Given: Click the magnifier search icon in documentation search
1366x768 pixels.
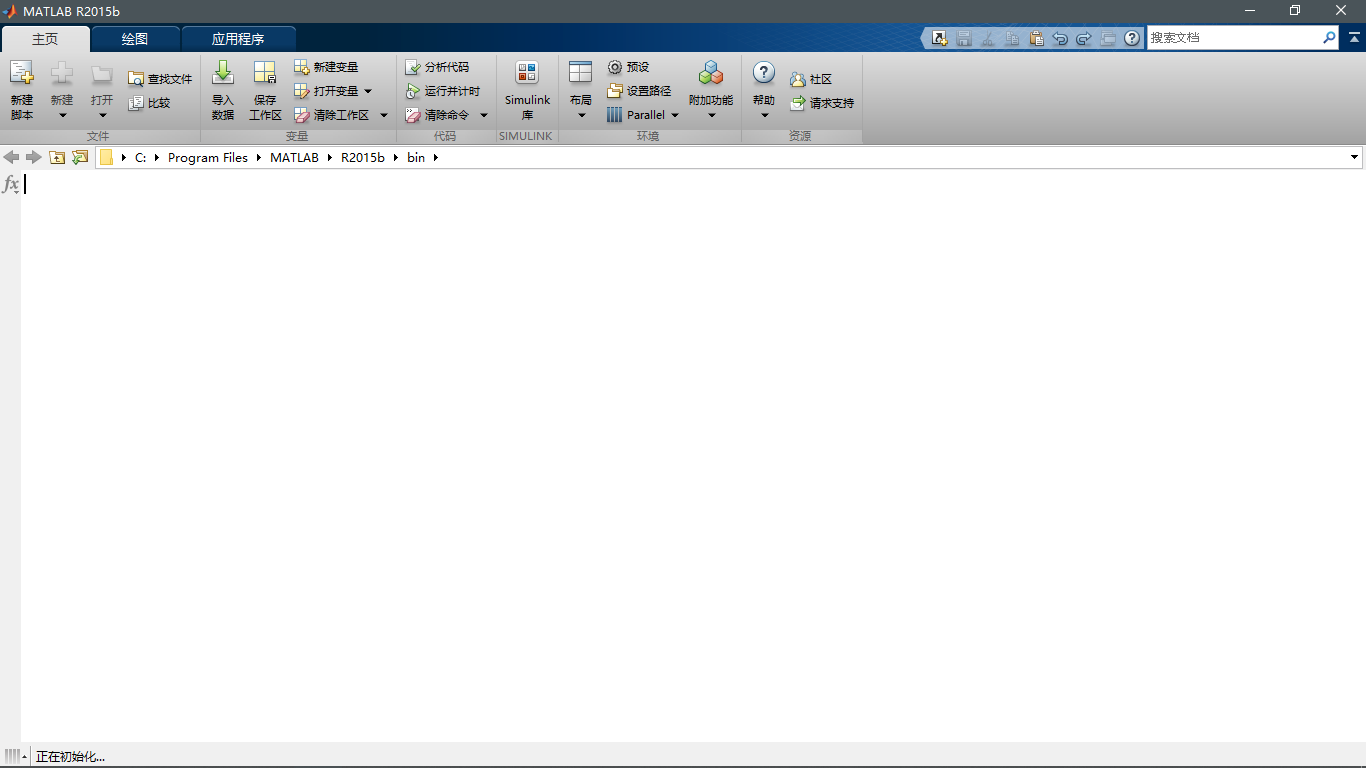Looking at the screenshot, I should coord(1329,37).
